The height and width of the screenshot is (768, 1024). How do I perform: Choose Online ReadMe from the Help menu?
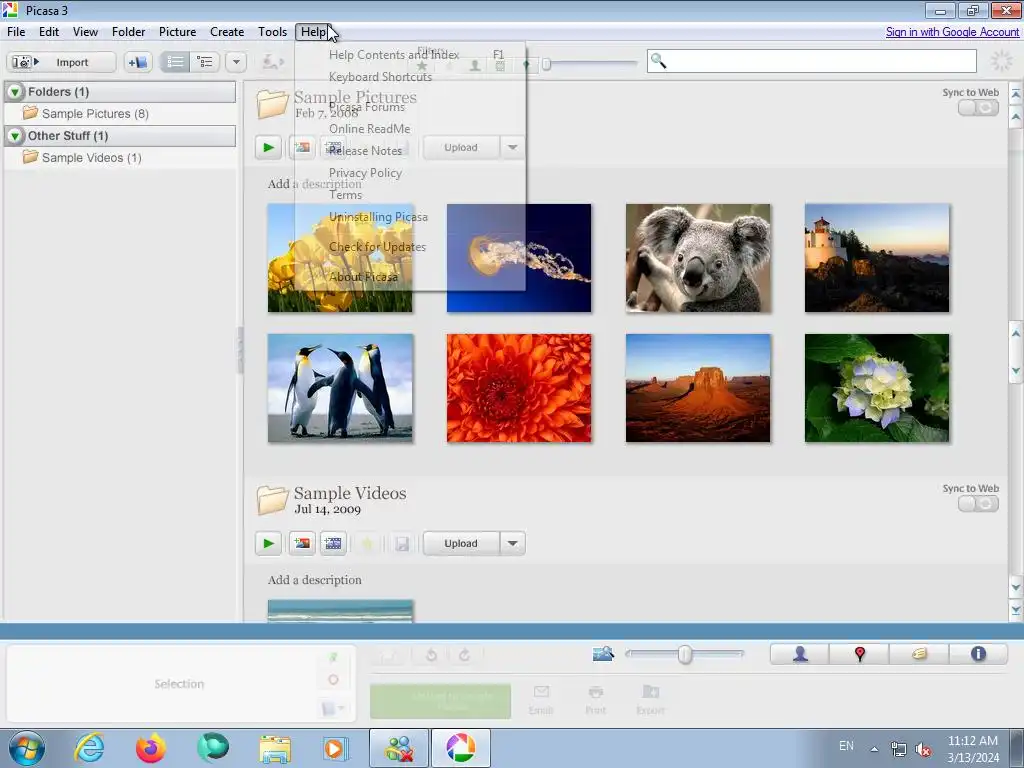(410, 129)
